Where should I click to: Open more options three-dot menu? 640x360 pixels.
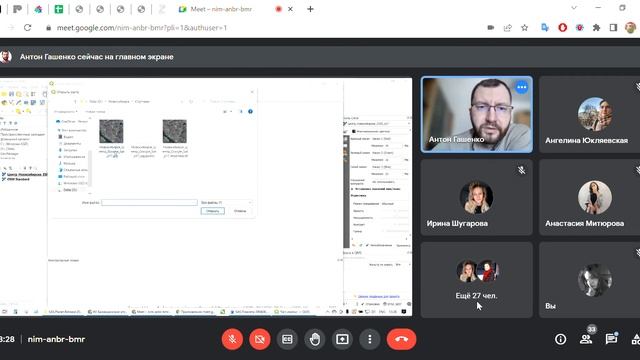tap(370, 339)
